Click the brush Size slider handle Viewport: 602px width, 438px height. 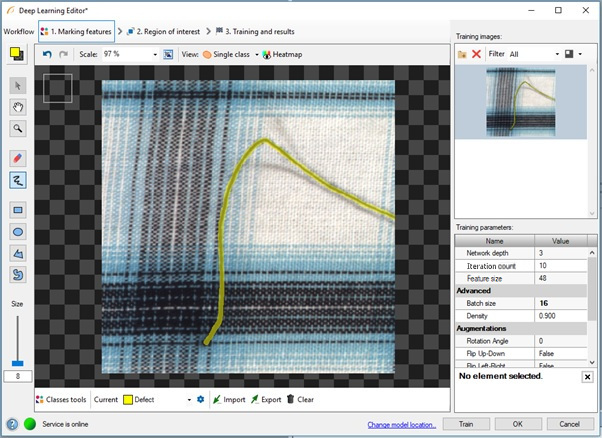(x=17, y=361)
